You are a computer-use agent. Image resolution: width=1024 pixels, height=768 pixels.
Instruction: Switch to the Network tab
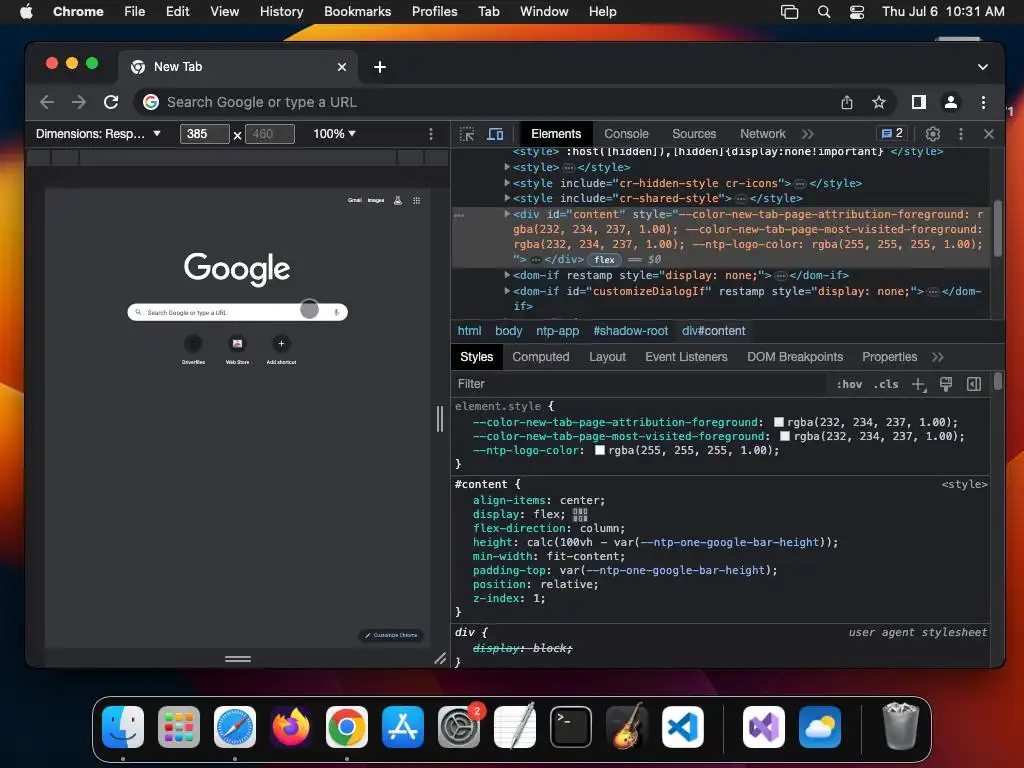point(762,134)
